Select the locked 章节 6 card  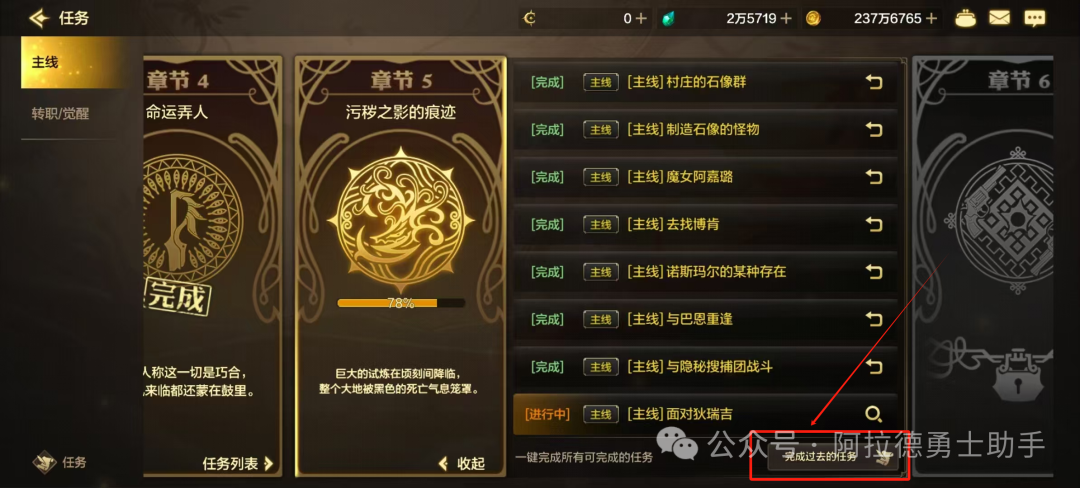983,266
